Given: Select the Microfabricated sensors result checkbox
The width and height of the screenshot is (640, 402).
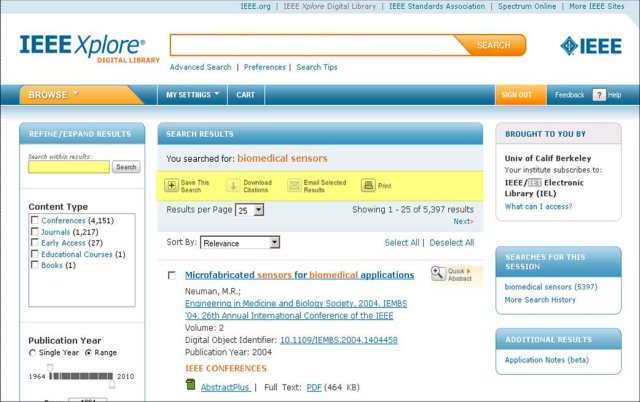Looking at the screenshot, I should [x=172, y=275].
